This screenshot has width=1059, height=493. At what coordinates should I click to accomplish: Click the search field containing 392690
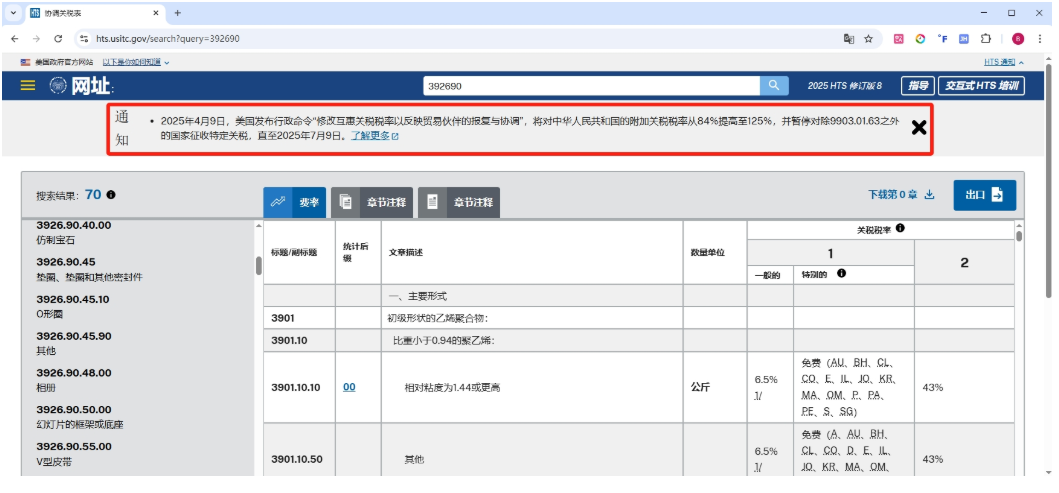pos(592,86)
